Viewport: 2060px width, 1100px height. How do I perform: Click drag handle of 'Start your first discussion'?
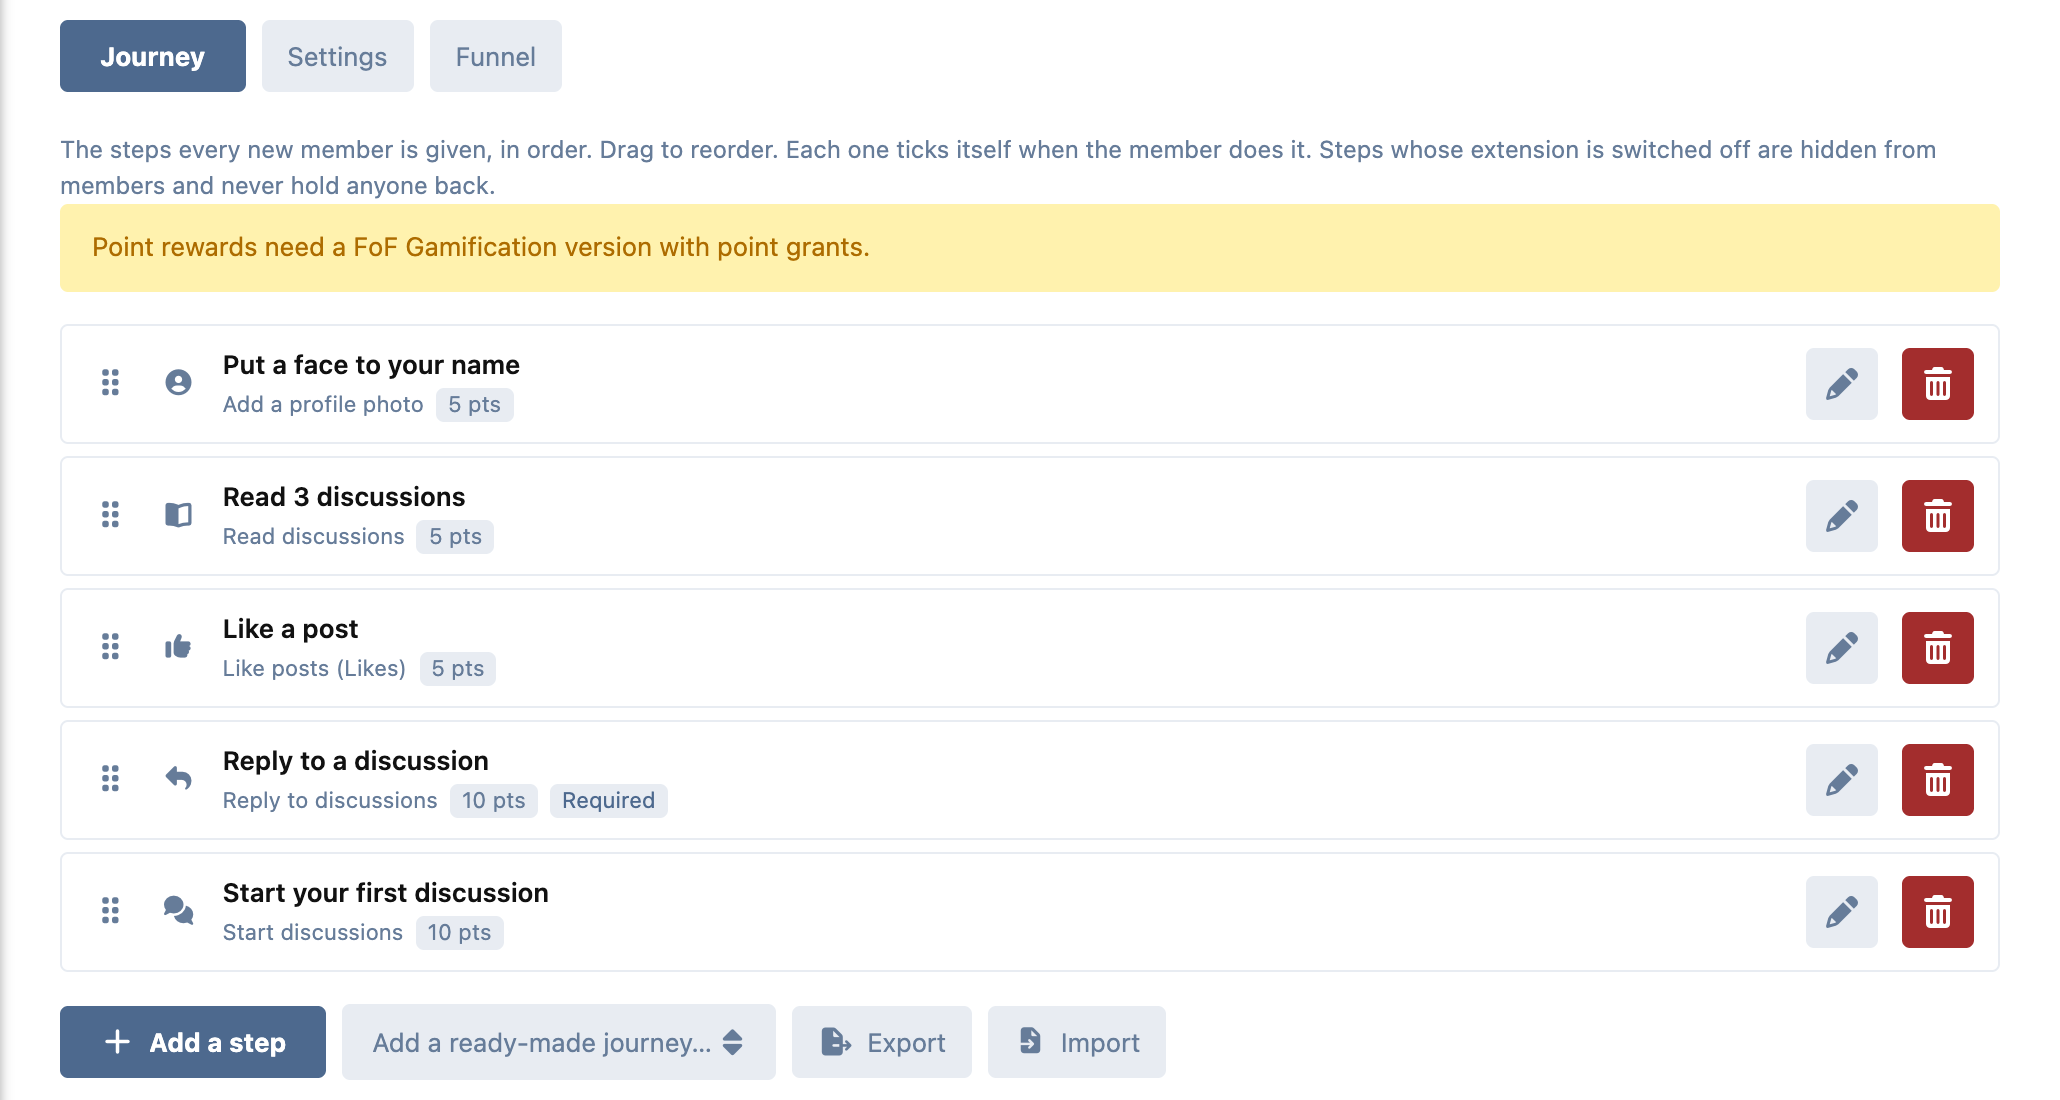[x=110, y=911]
